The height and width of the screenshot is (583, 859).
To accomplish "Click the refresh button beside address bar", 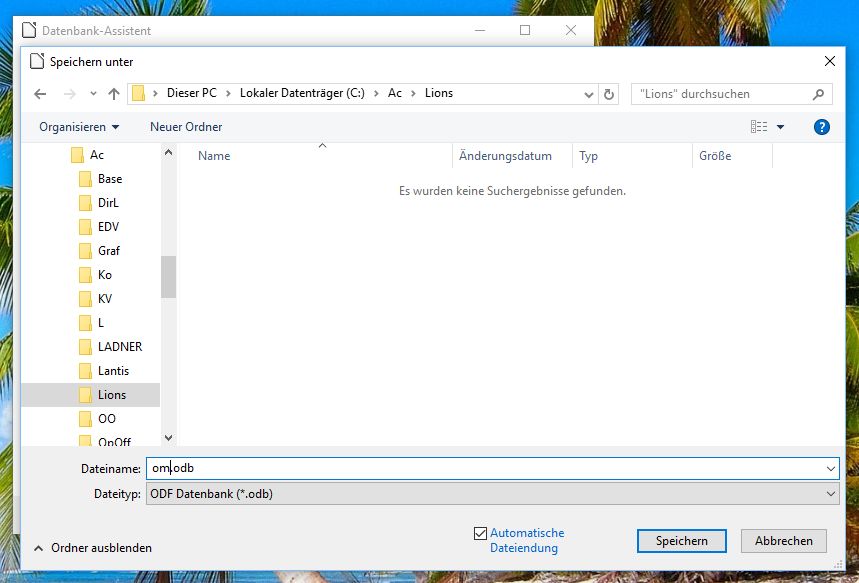I will (x=609, y=94).
